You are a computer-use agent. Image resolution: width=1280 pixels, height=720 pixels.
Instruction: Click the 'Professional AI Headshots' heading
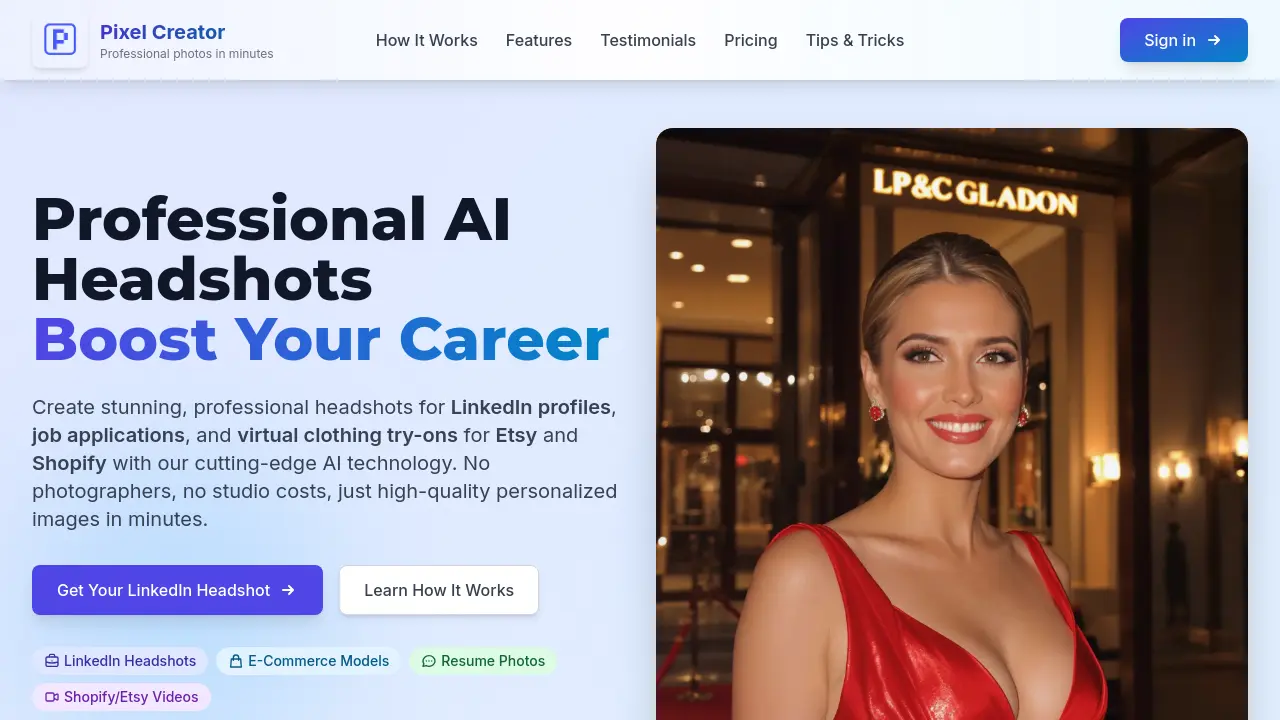272,249
